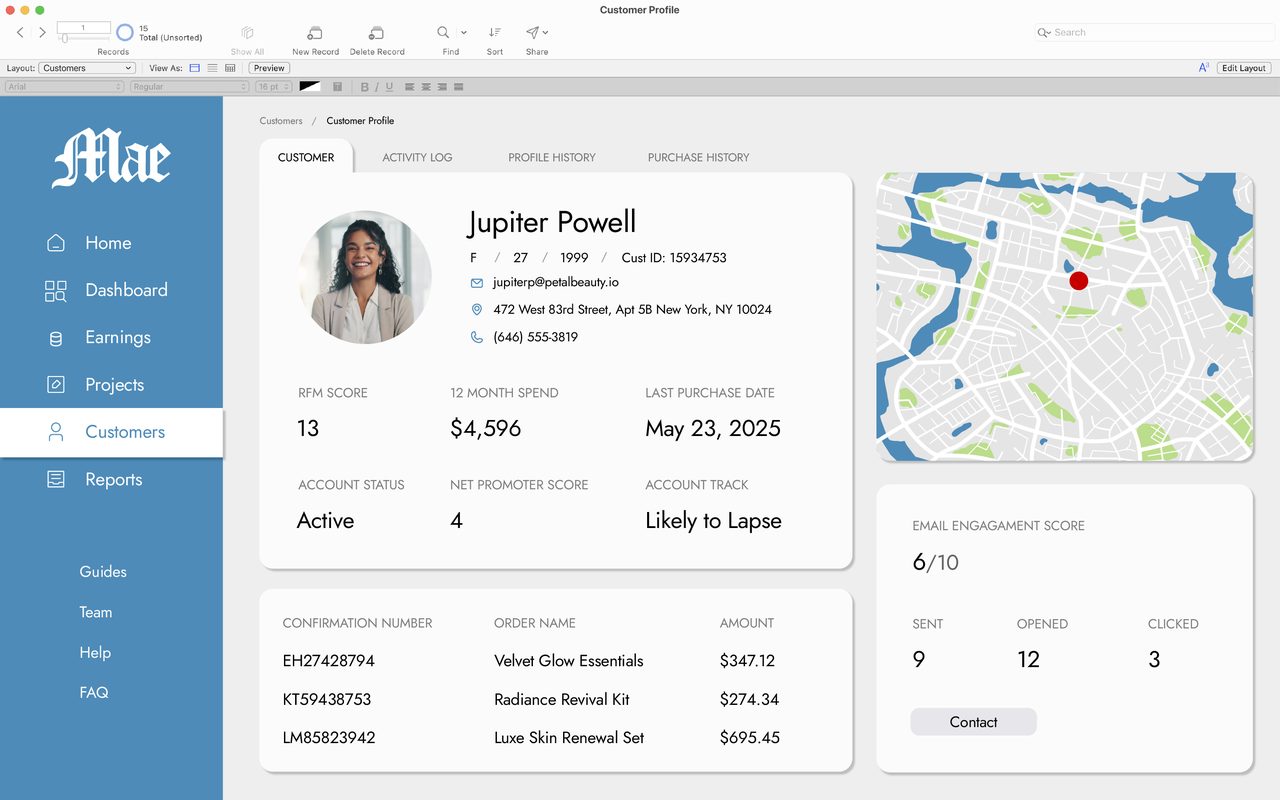This screenshot has height=800, width=1280.
Task: Click the Mae logo
Action: 112,158
